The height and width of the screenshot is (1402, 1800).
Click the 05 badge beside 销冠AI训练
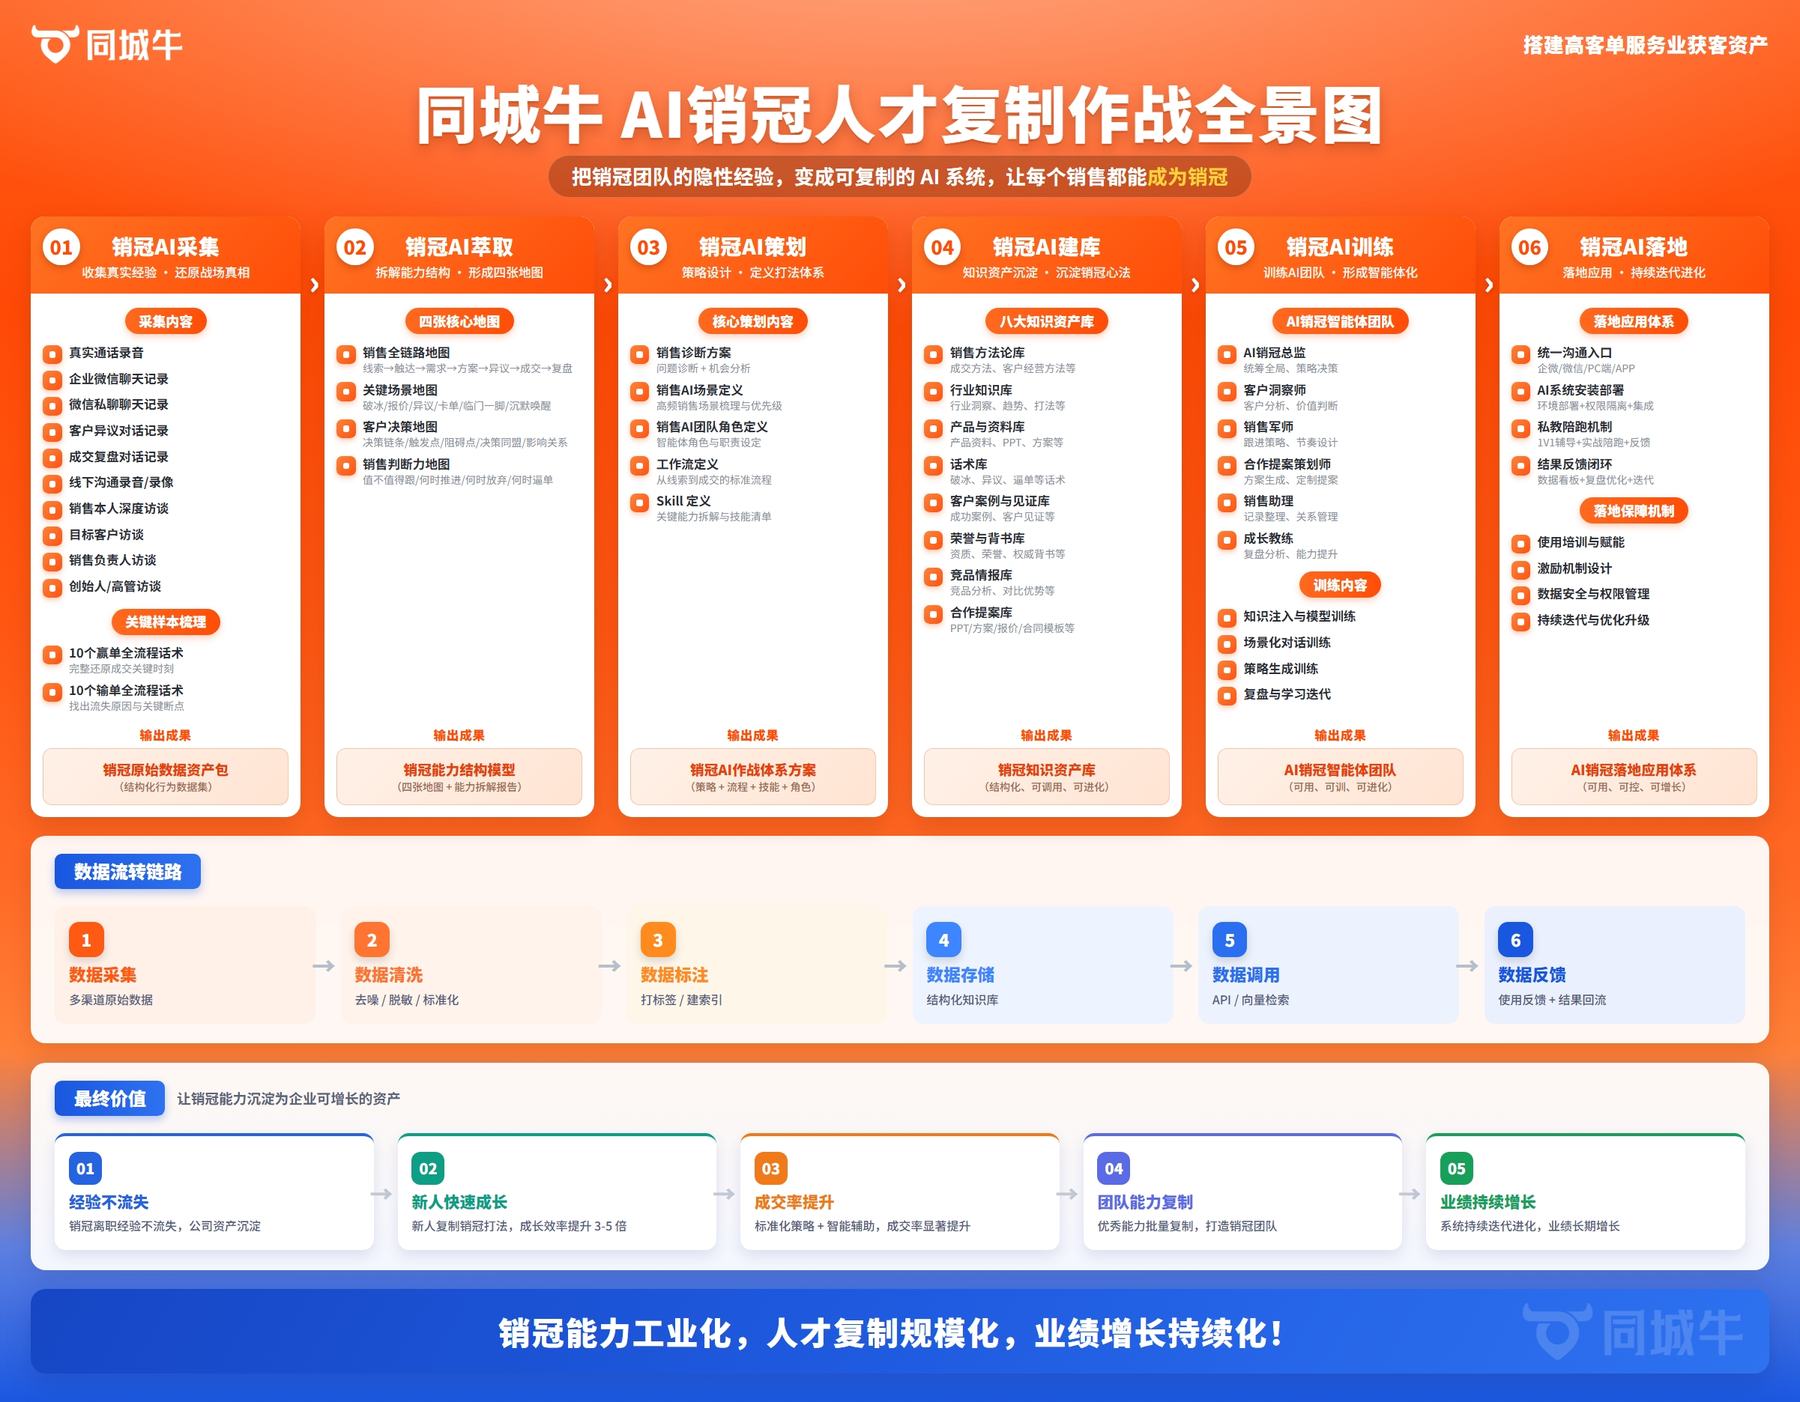pyautogui.click(x=1236, y=248)
